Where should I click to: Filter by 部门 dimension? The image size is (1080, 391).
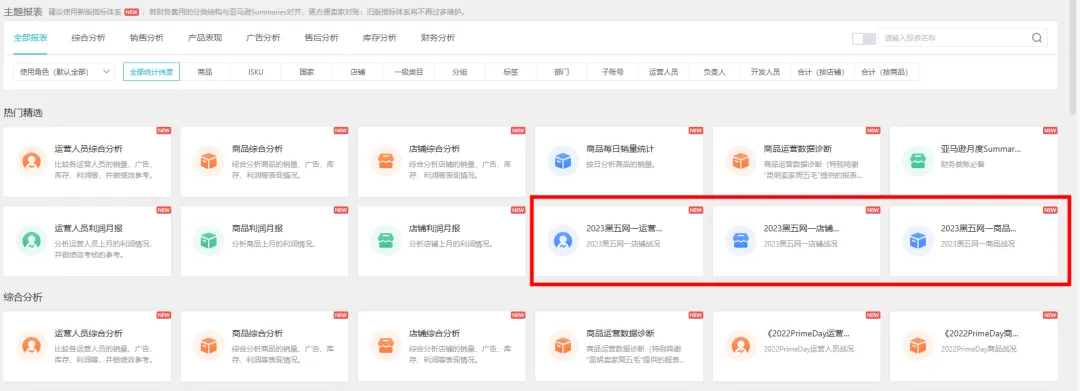(x=561, y=72)
